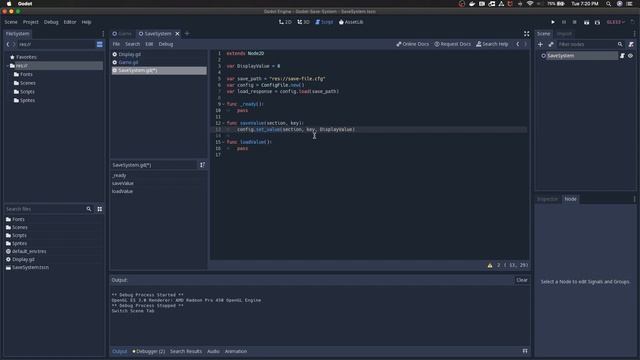Open Search Help
The image size is (640, 360).
(x=492, y=44)
